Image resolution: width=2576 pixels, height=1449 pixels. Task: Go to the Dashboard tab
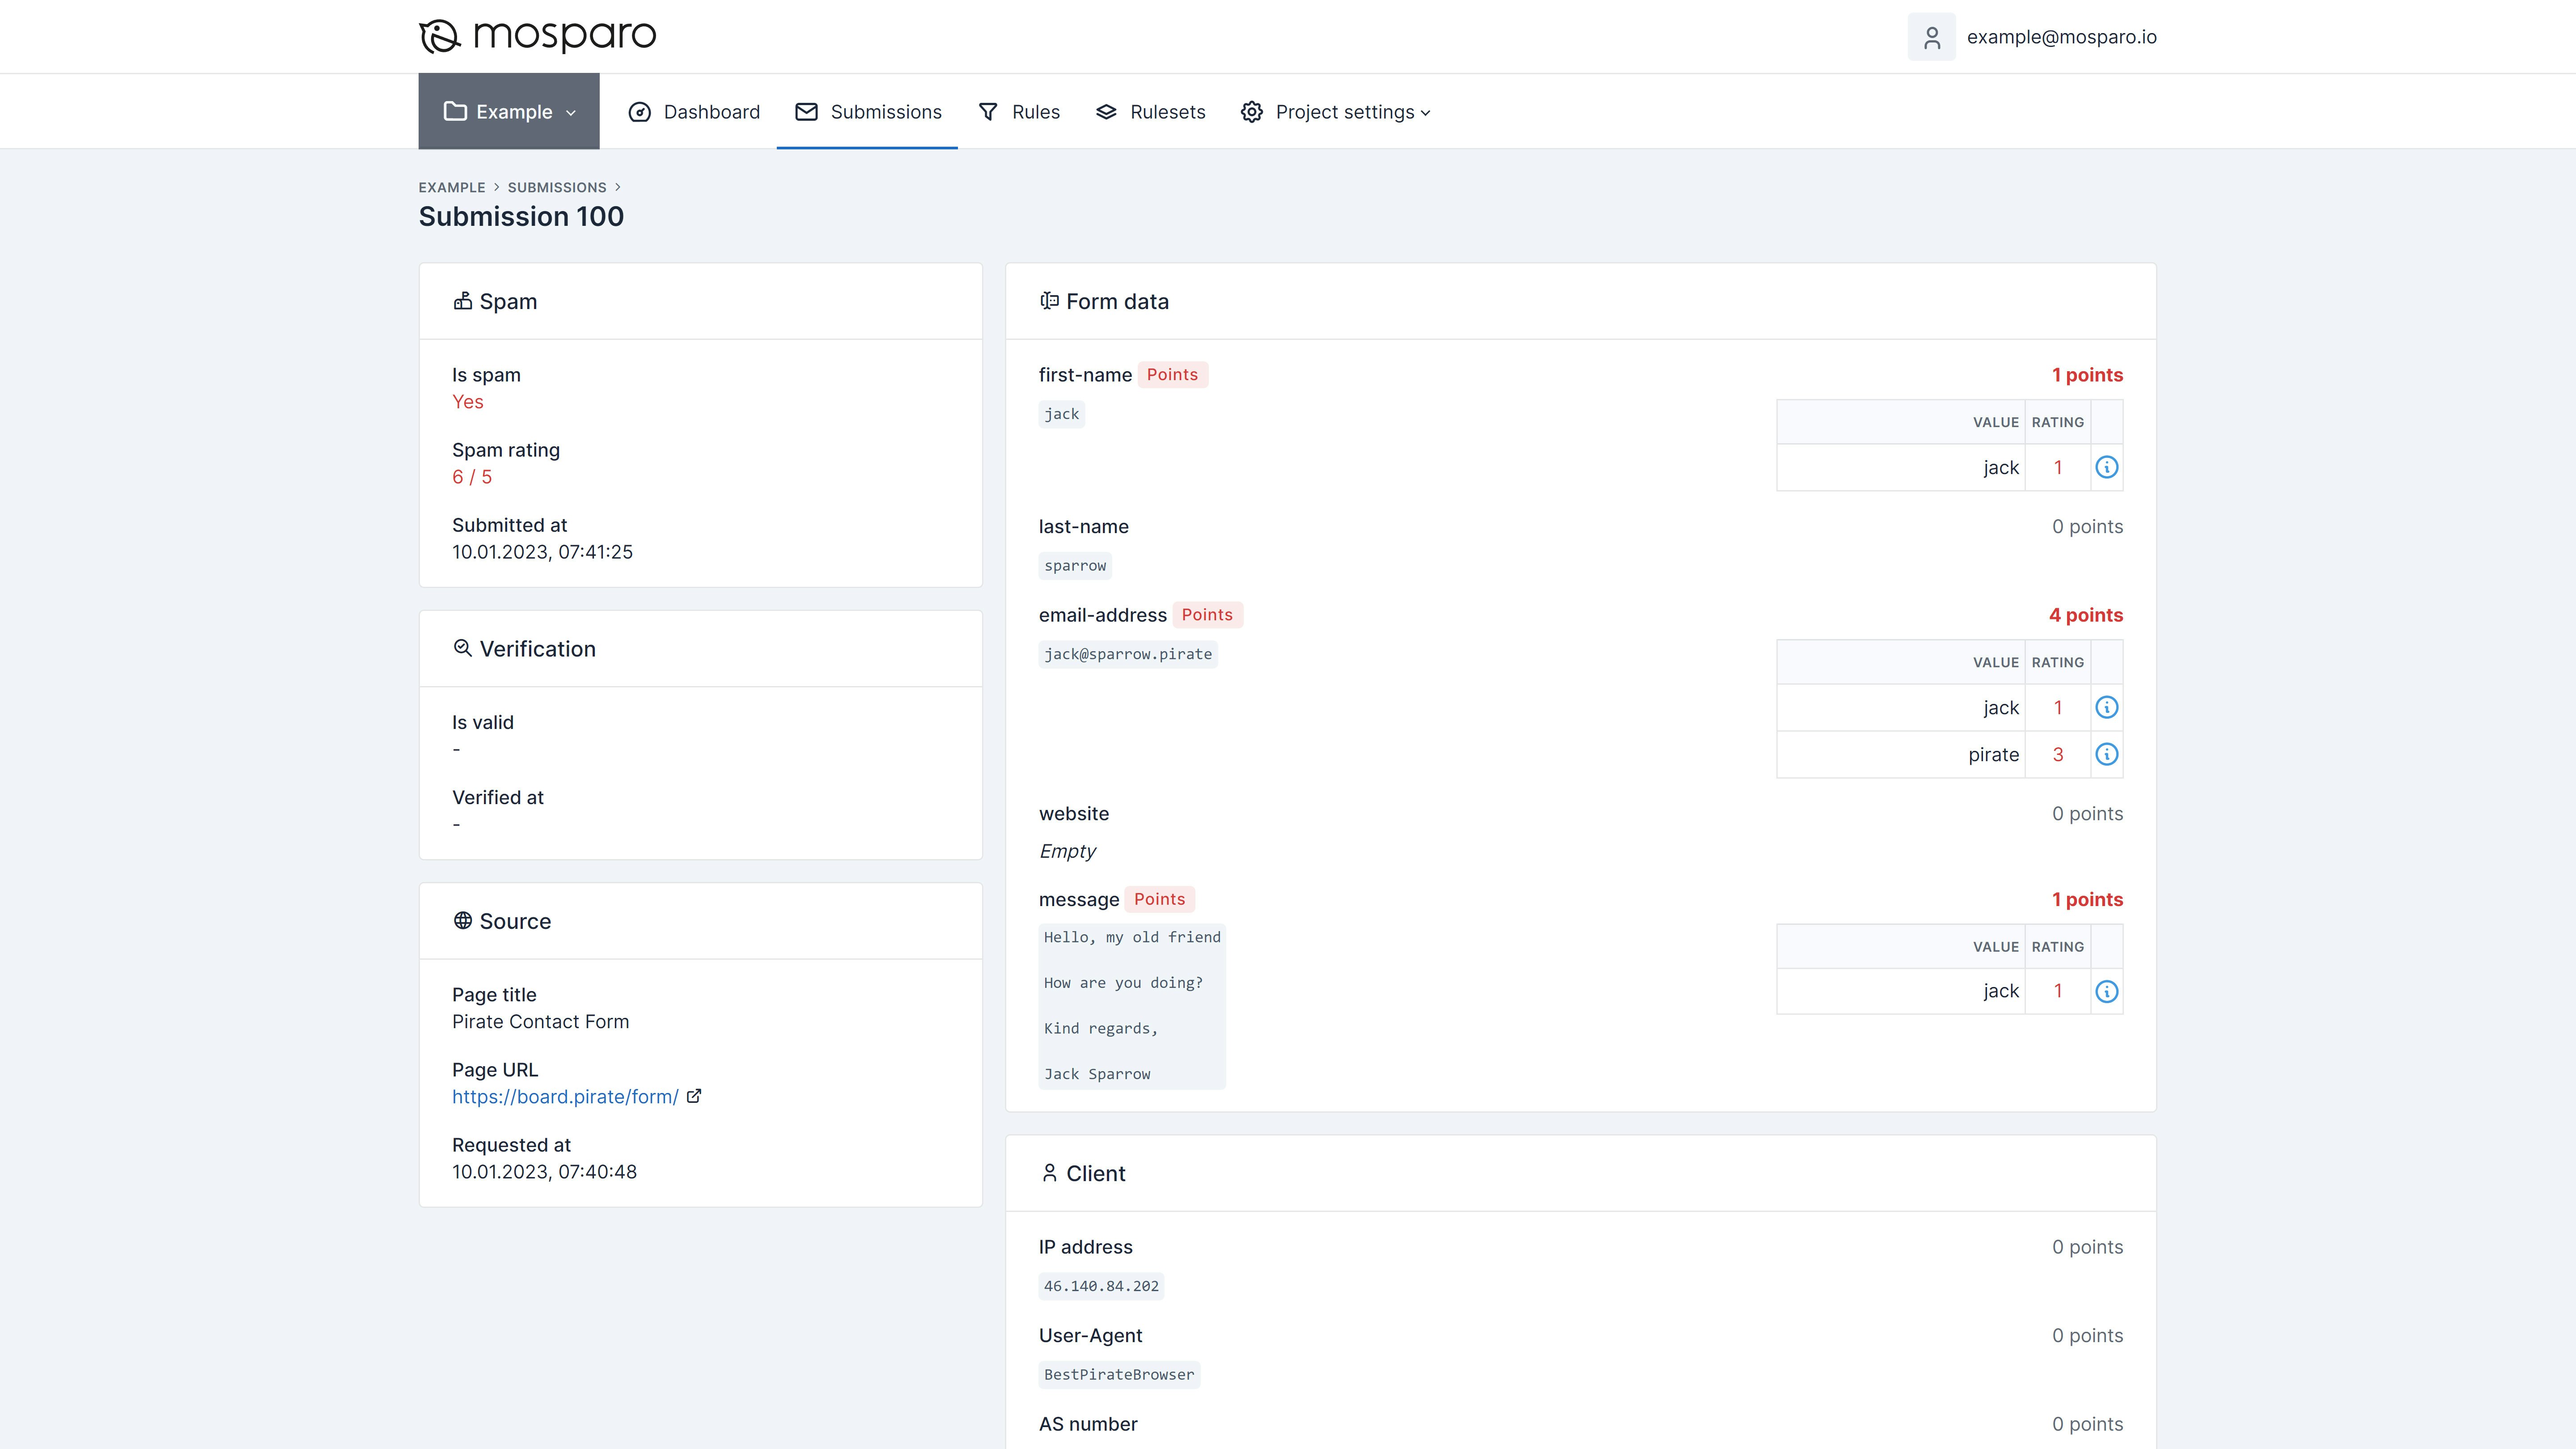(694, 112)
